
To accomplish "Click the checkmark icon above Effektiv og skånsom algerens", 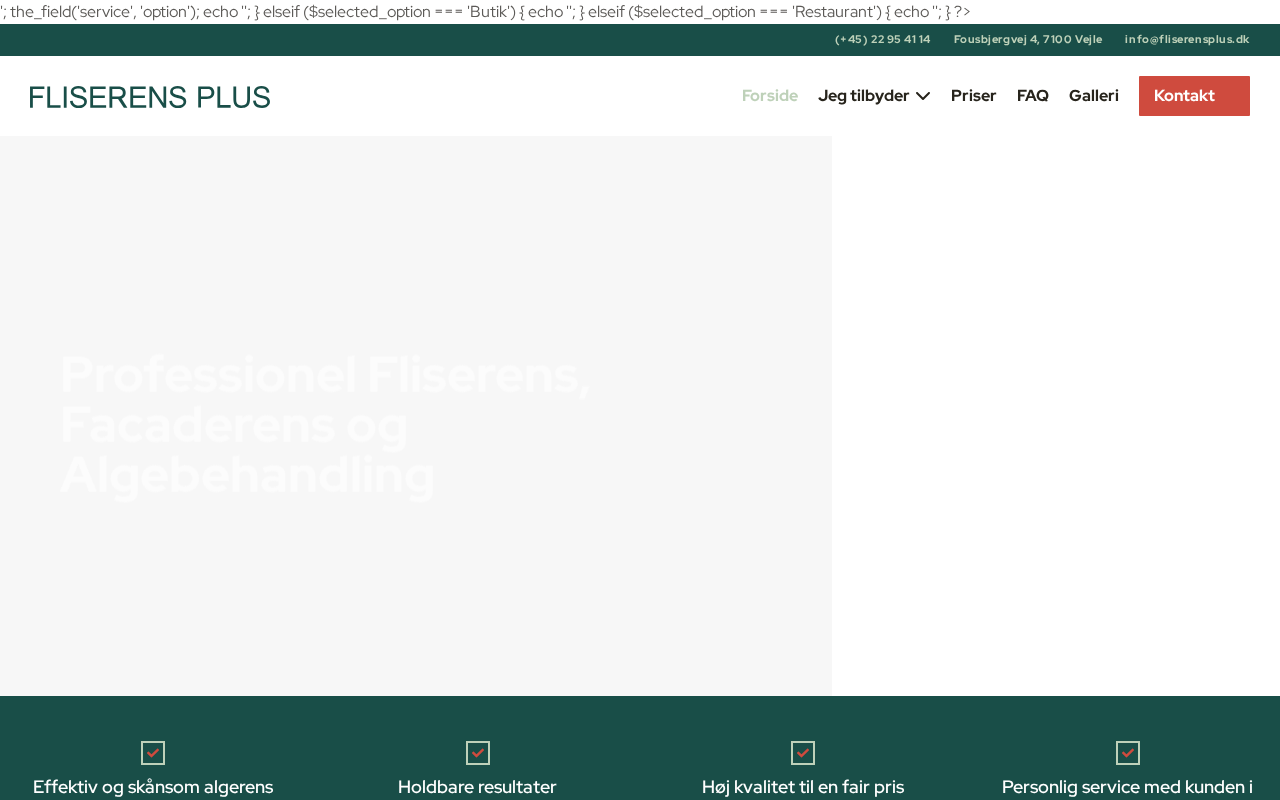I will tap(153, 753).
